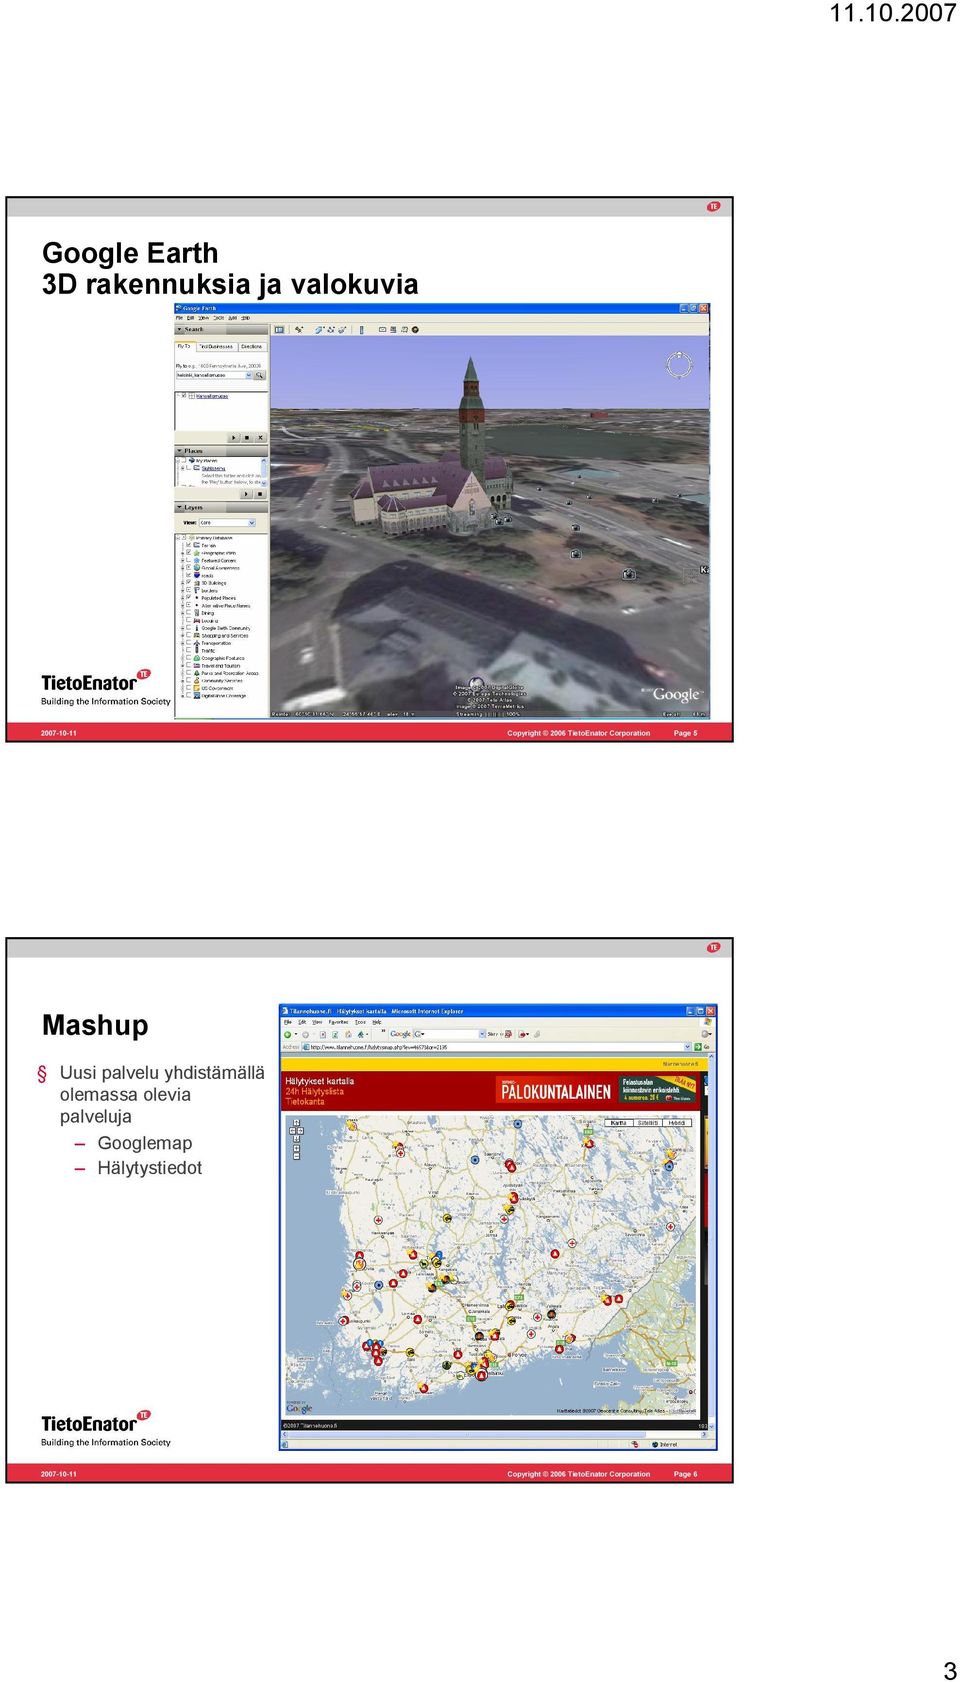The image size is (960, 1682).
Task: Click the Google Earth search magnifier button
Action: tap(259, 375)
